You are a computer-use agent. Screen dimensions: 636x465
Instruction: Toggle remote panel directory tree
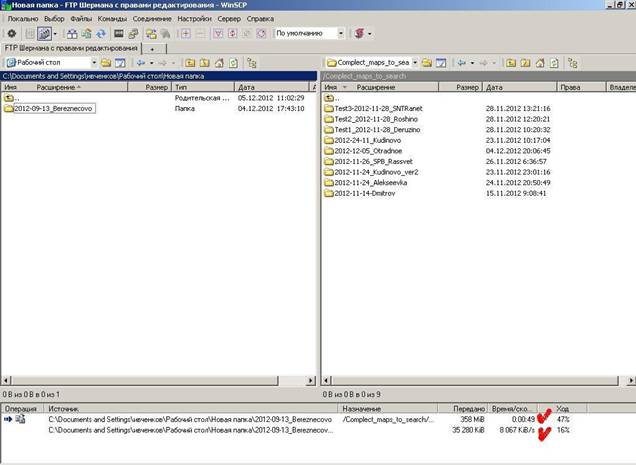click(572, 63)
